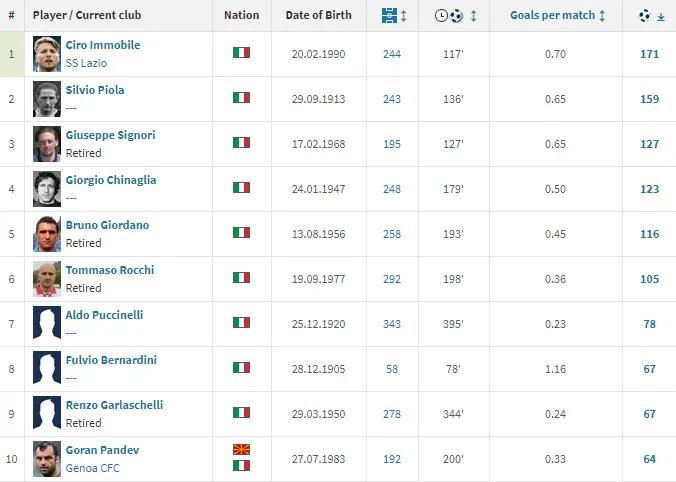Click Ciro Immobile's player photo
The width and height of the screenshot is (676, 482).
[47, 54]
